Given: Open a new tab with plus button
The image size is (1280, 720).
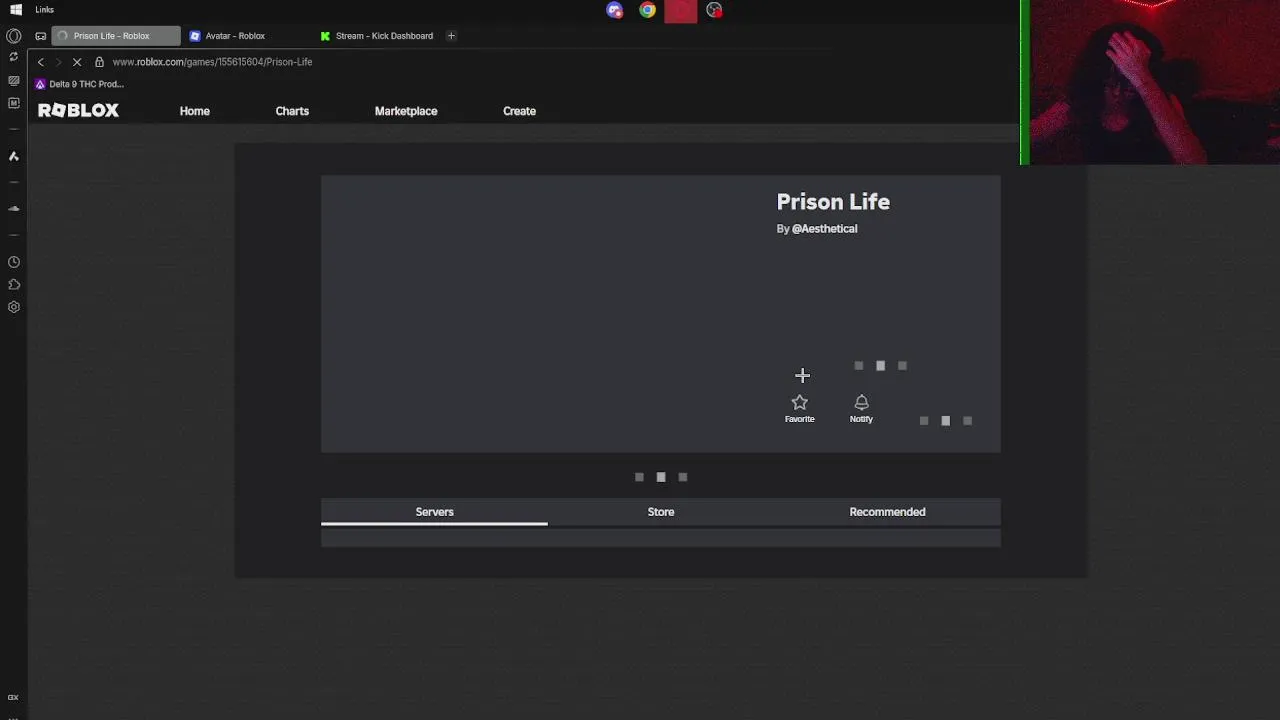Looking at the screenshot, I should point(451,36).
